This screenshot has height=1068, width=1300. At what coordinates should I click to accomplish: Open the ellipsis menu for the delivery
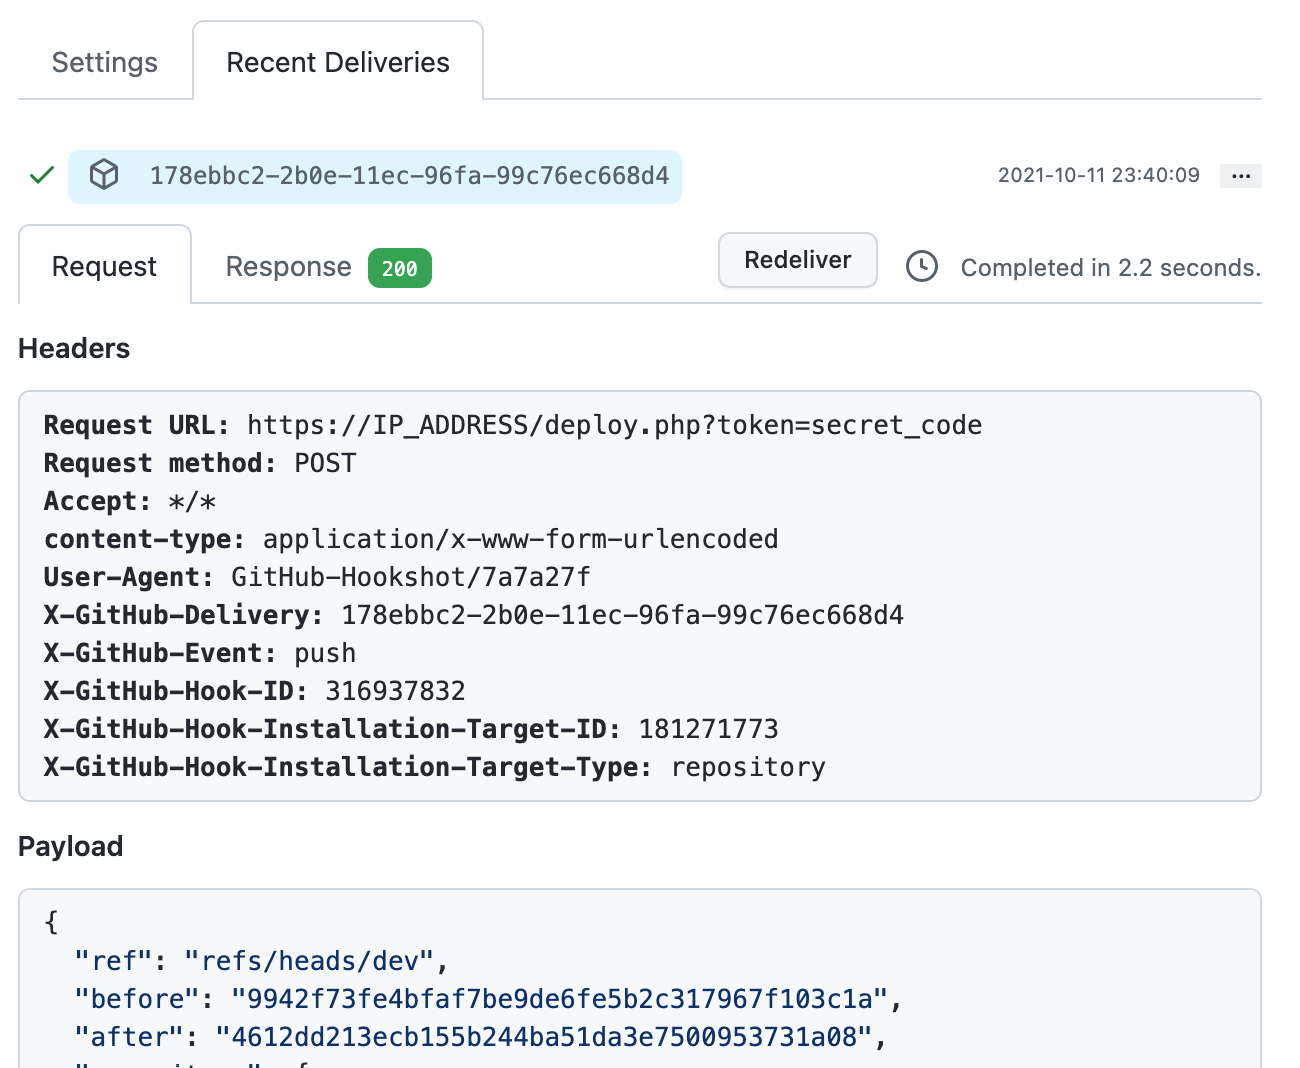click(x=1240, y=176)
